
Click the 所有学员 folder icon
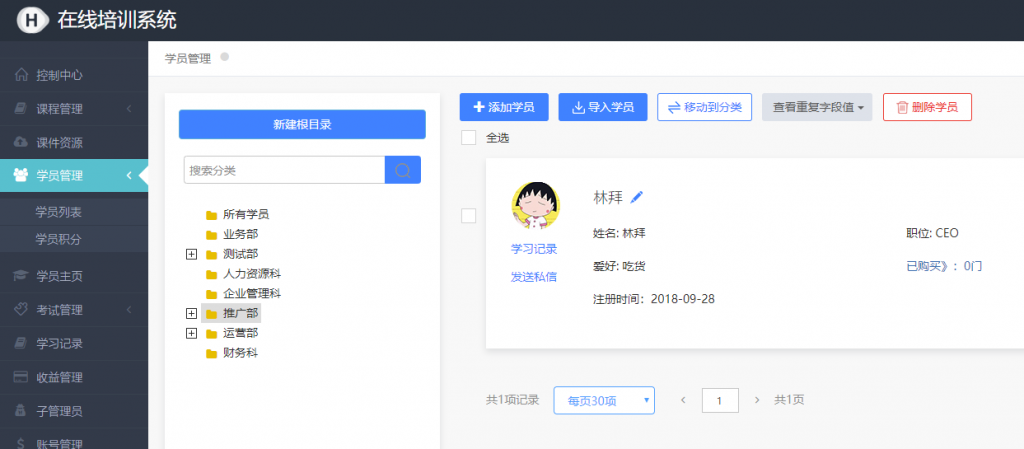211,215
